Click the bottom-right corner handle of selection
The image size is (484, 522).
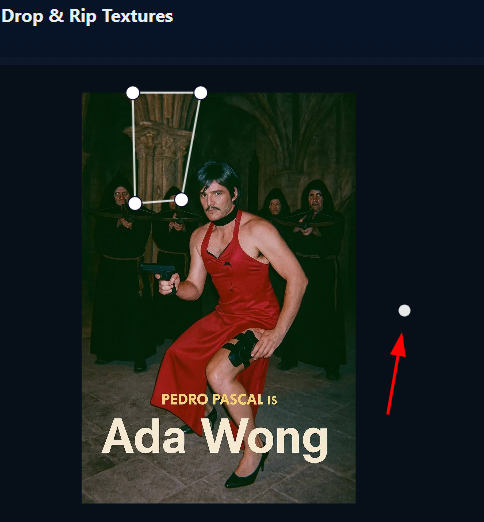[181, 200]
